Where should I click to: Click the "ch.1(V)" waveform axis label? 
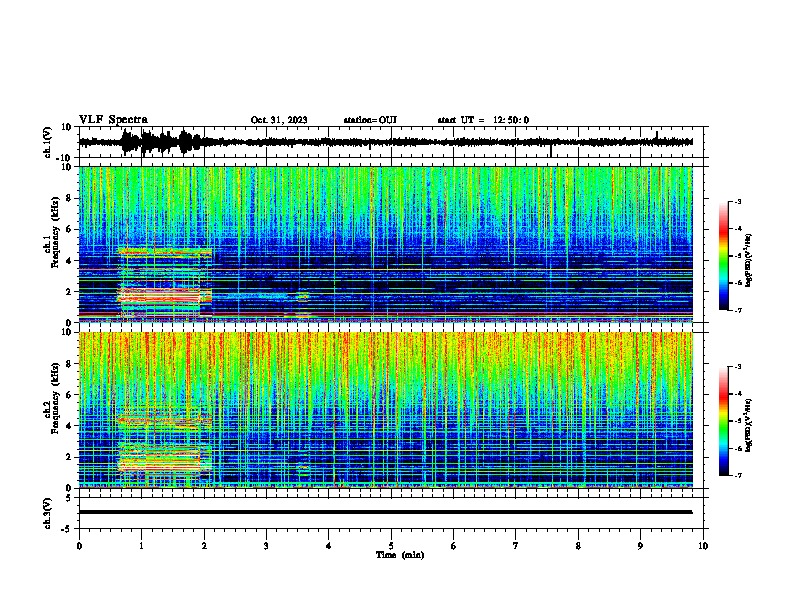pyautogui.click(x=48, y=142)
